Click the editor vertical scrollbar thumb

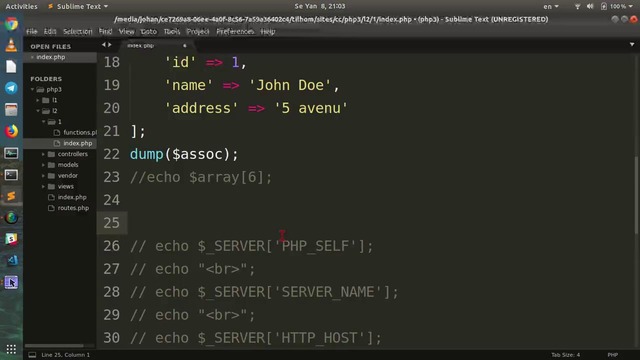coord(636,194)
